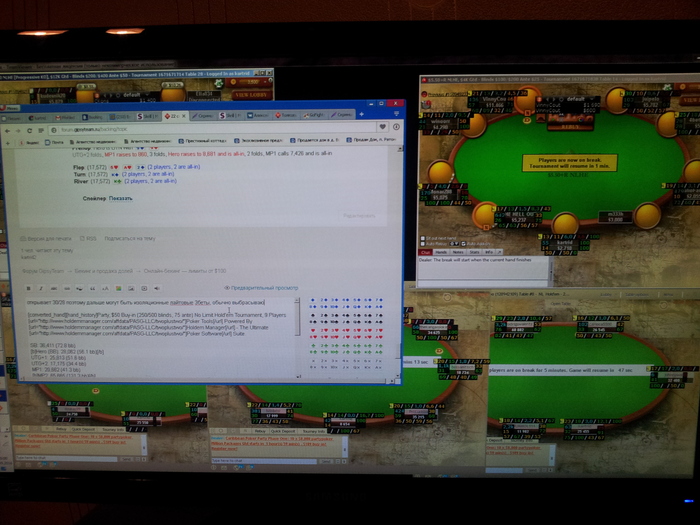Open 'Престижный коттедж' bookmark
Viewport: 700px width, 525px height.
pyautogui.click(x=203, y=140)
